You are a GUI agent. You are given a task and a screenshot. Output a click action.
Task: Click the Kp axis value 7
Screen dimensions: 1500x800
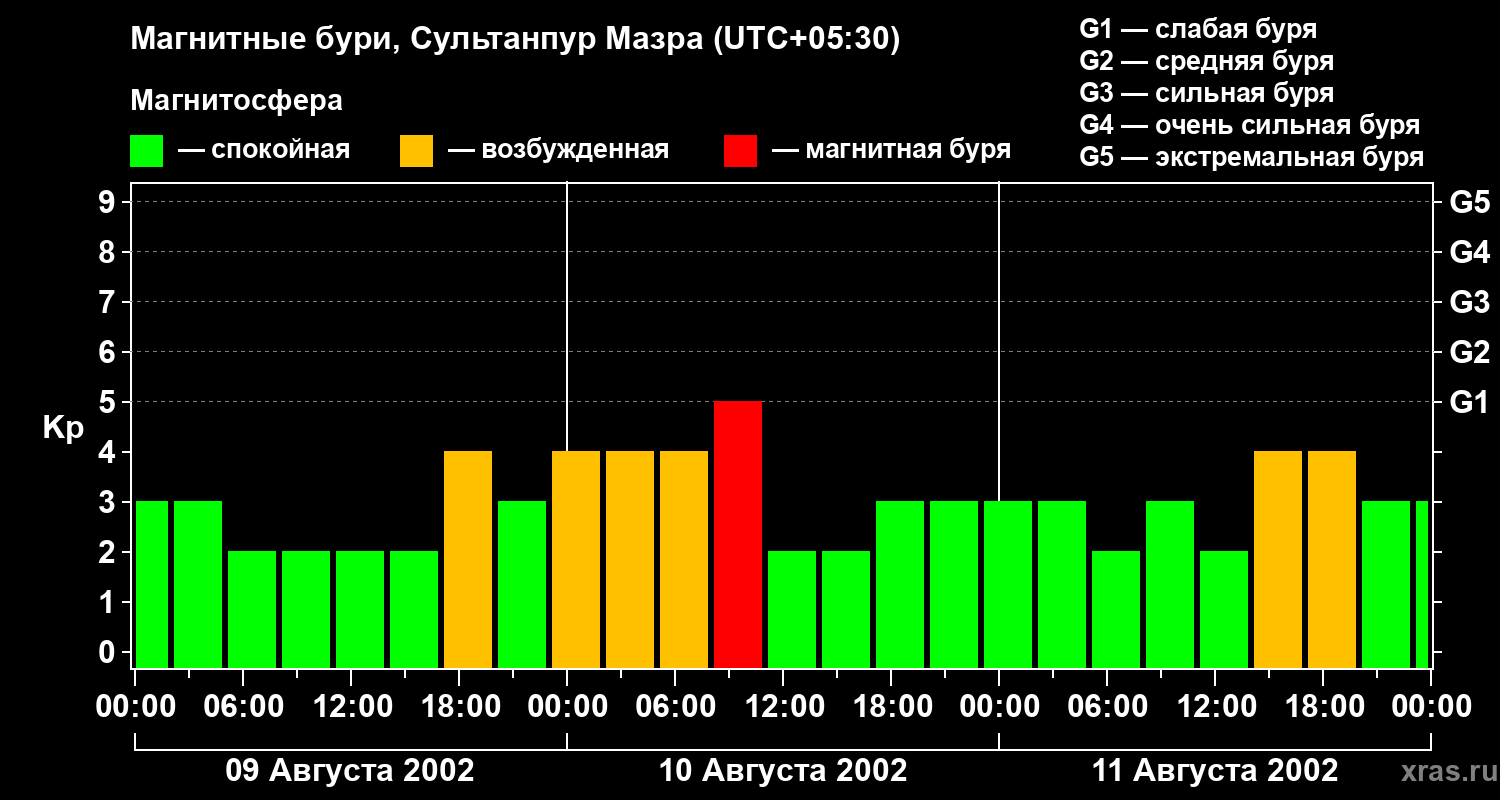[109, 302]
